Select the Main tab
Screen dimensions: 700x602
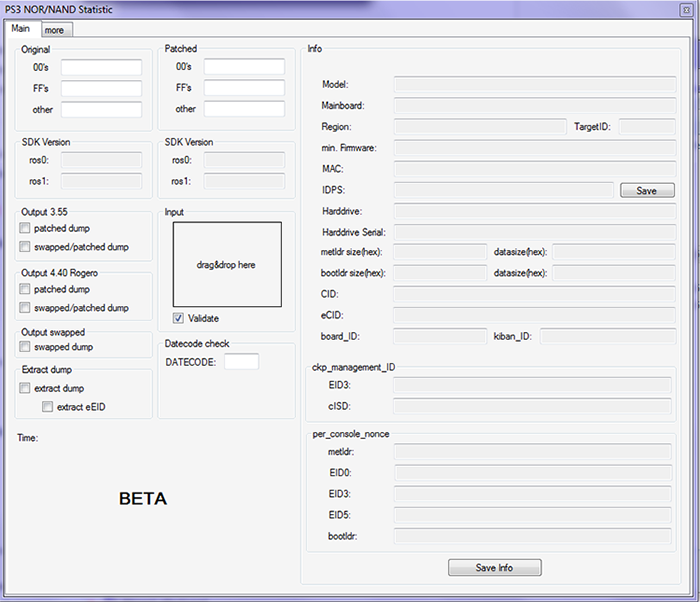click(x=22, y=28)
